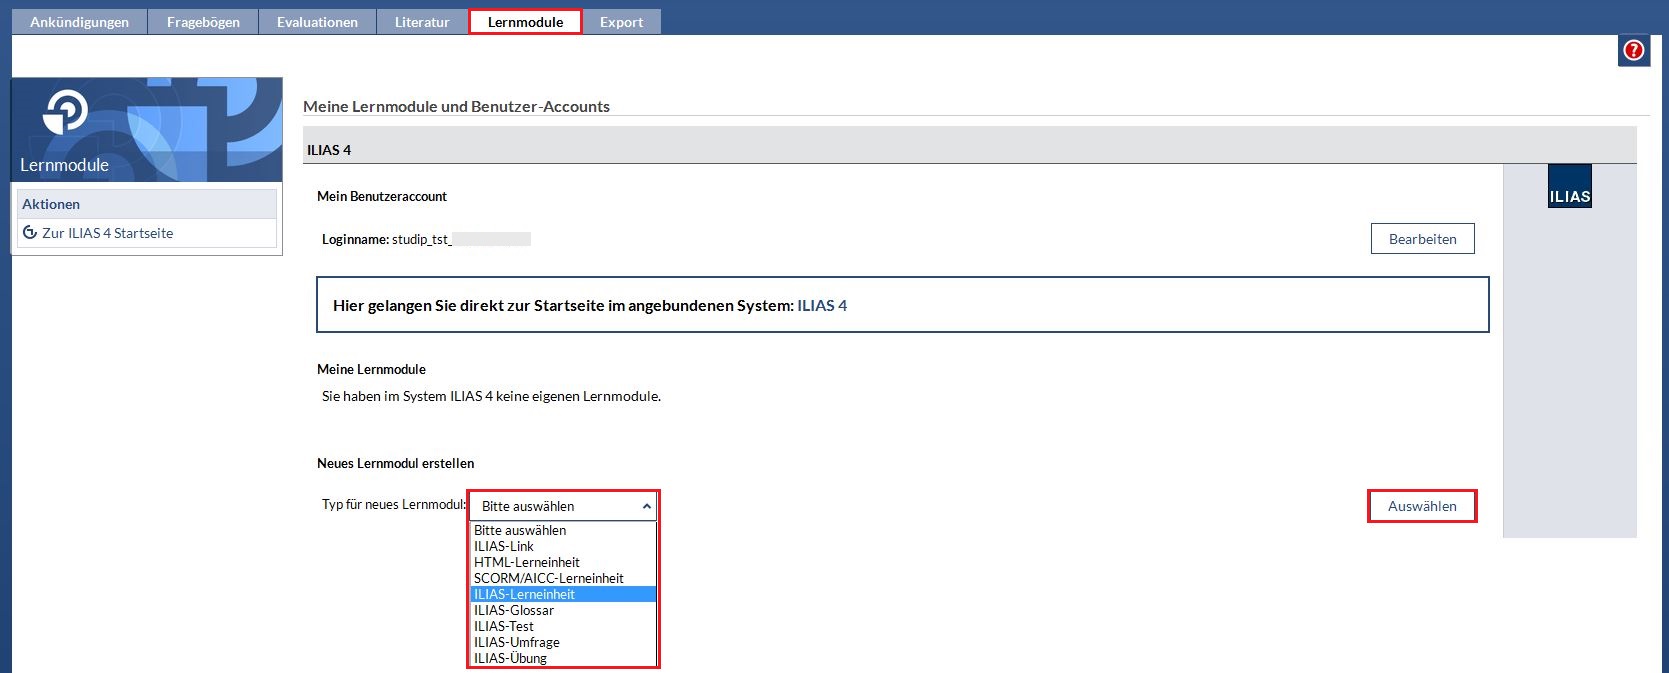
Task: Click the ILIAS logo image
Action: coord(1569,187)
